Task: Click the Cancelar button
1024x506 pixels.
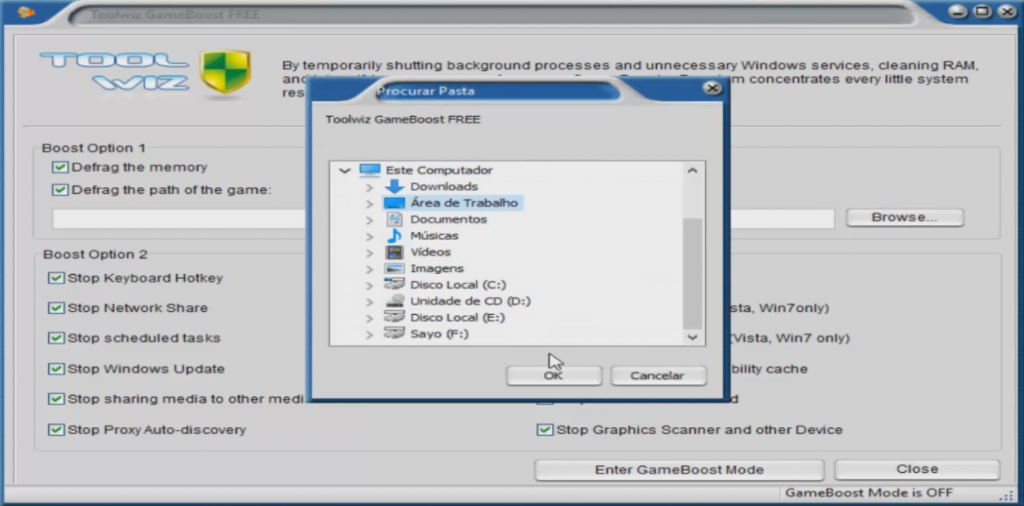Action: point(658,375)
